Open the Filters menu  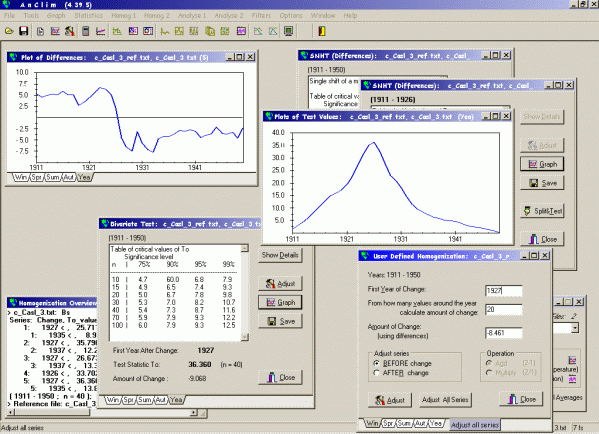[261, 16]
